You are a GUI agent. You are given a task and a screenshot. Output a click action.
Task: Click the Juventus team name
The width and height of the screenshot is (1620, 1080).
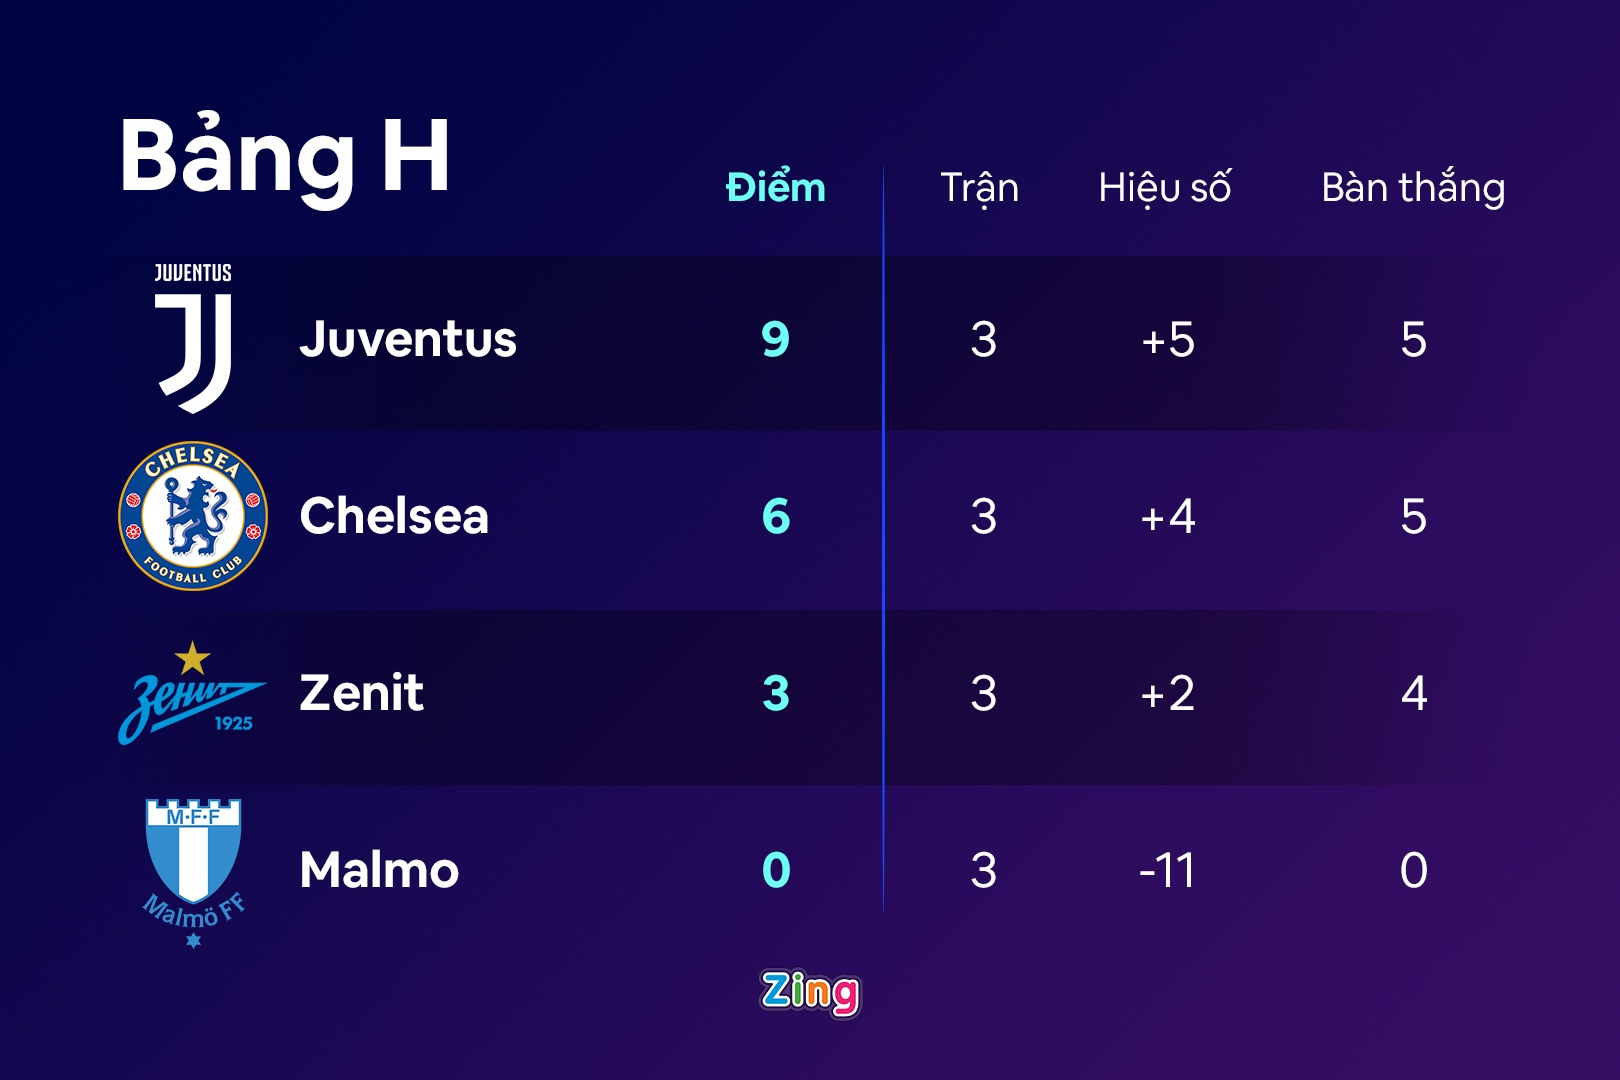click(x=408, y=339)
